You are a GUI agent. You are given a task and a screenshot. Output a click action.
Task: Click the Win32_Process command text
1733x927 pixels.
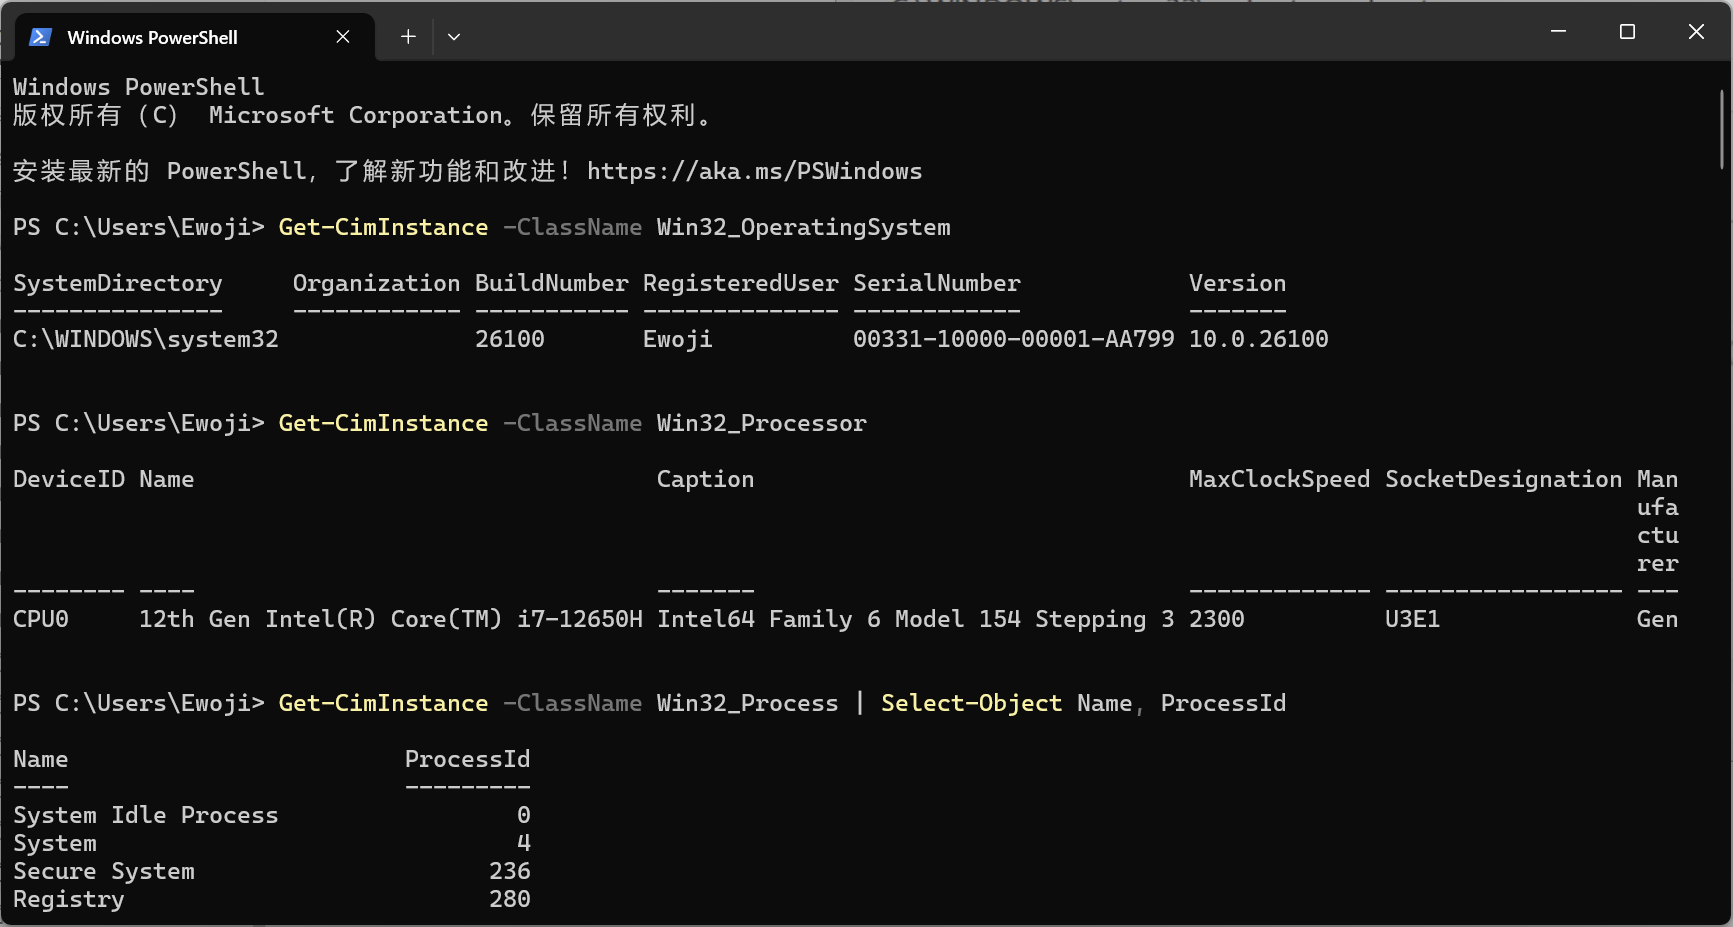point(747,703)
